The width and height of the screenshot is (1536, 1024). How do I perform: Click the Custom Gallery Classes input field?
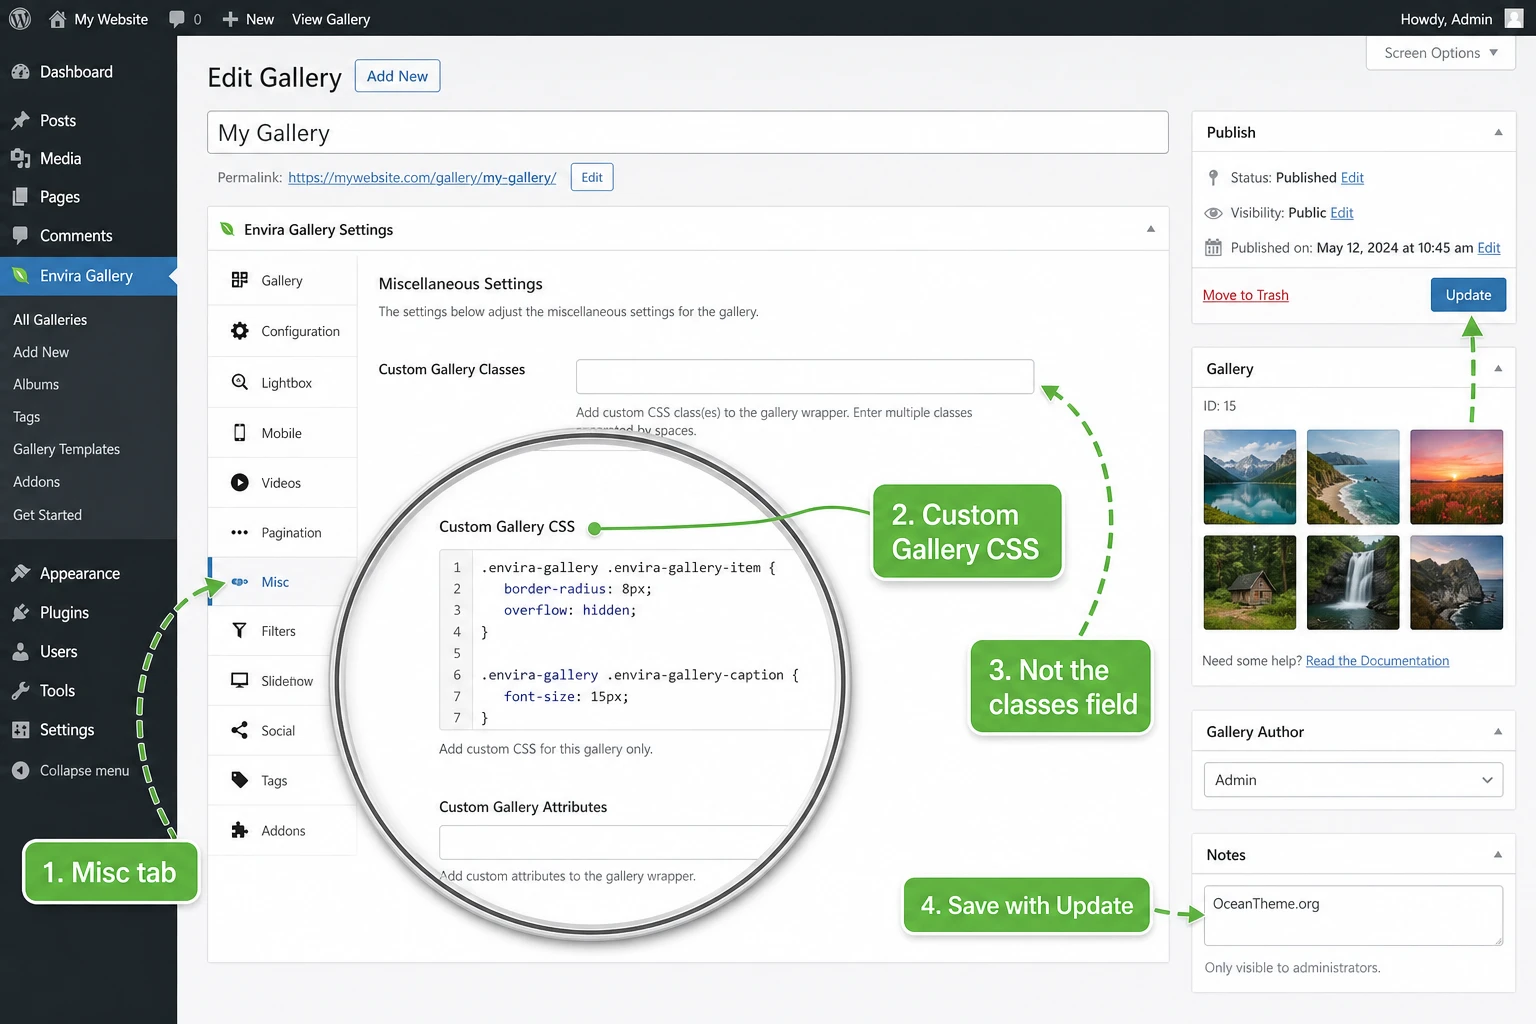[x=805, y=376]
